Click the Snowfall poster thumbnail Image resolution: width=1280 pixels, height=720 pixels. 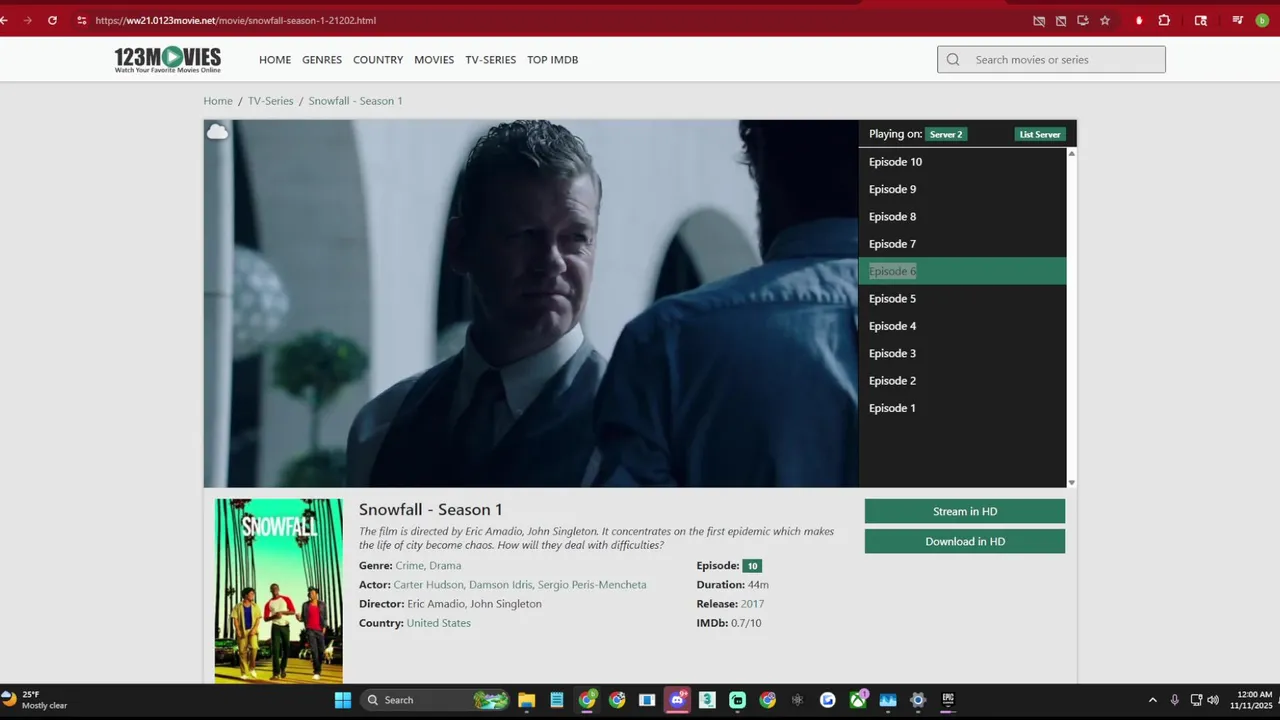point(279,591)
